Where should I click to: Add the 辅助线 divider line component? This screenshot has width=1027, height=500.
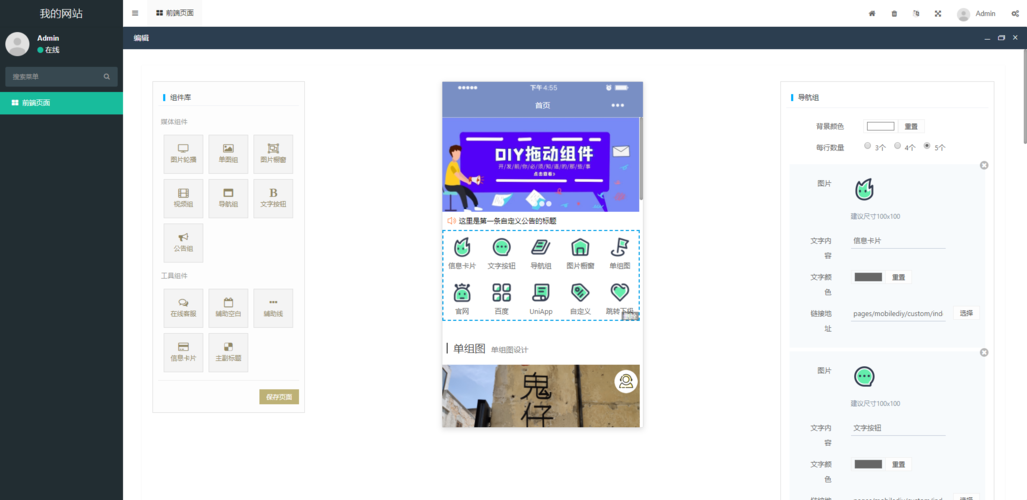[x=273, y=308]
